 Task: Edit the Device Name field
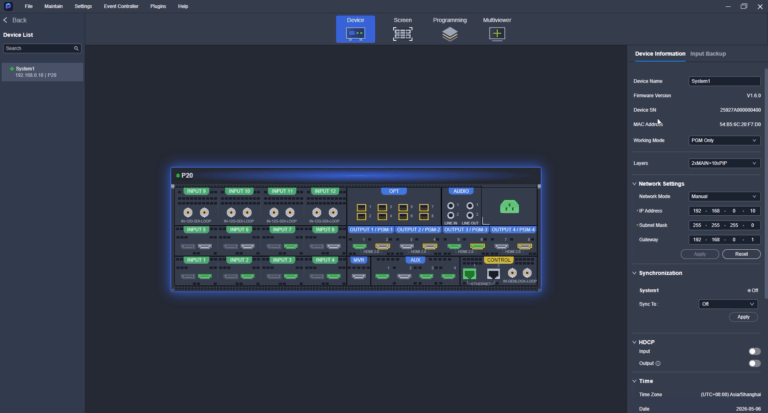(724, 81)
